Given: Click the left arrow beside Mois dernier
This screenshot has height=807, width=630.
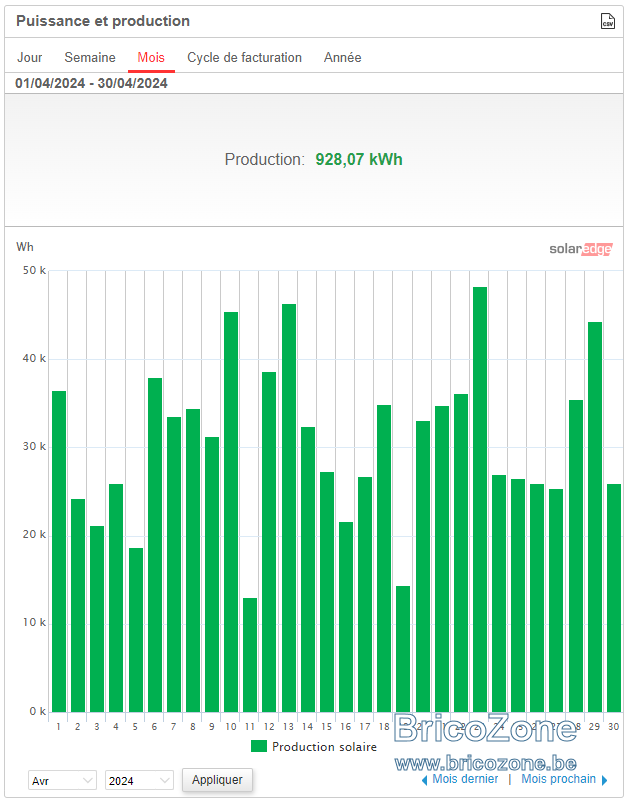Looking at the screenshot, I should pyautogui.click(x=425, y=780).
